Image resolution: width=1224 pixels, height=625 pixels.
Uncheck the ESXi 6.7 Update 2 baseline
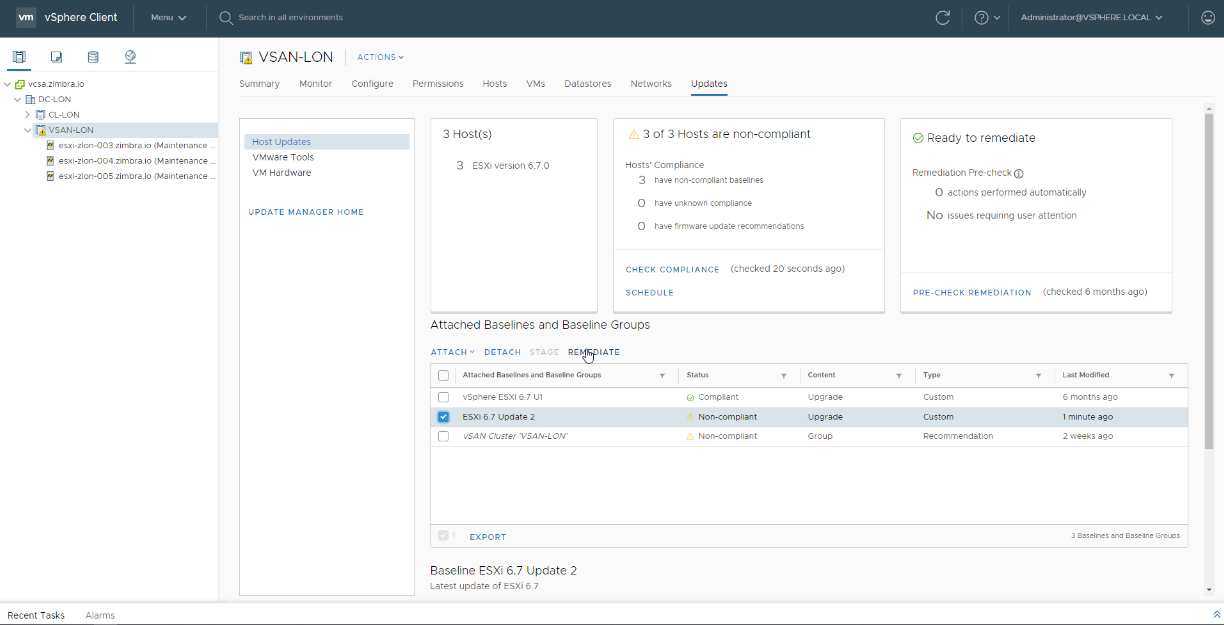[x=444, y=417]
